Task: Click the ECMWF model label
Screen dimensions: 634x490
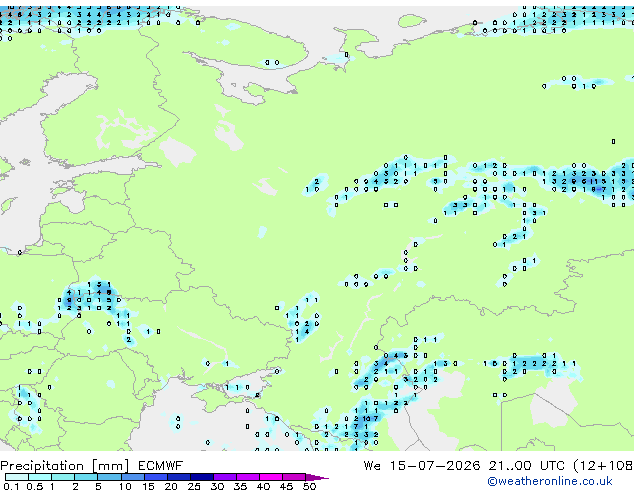Action: [161, 466]
